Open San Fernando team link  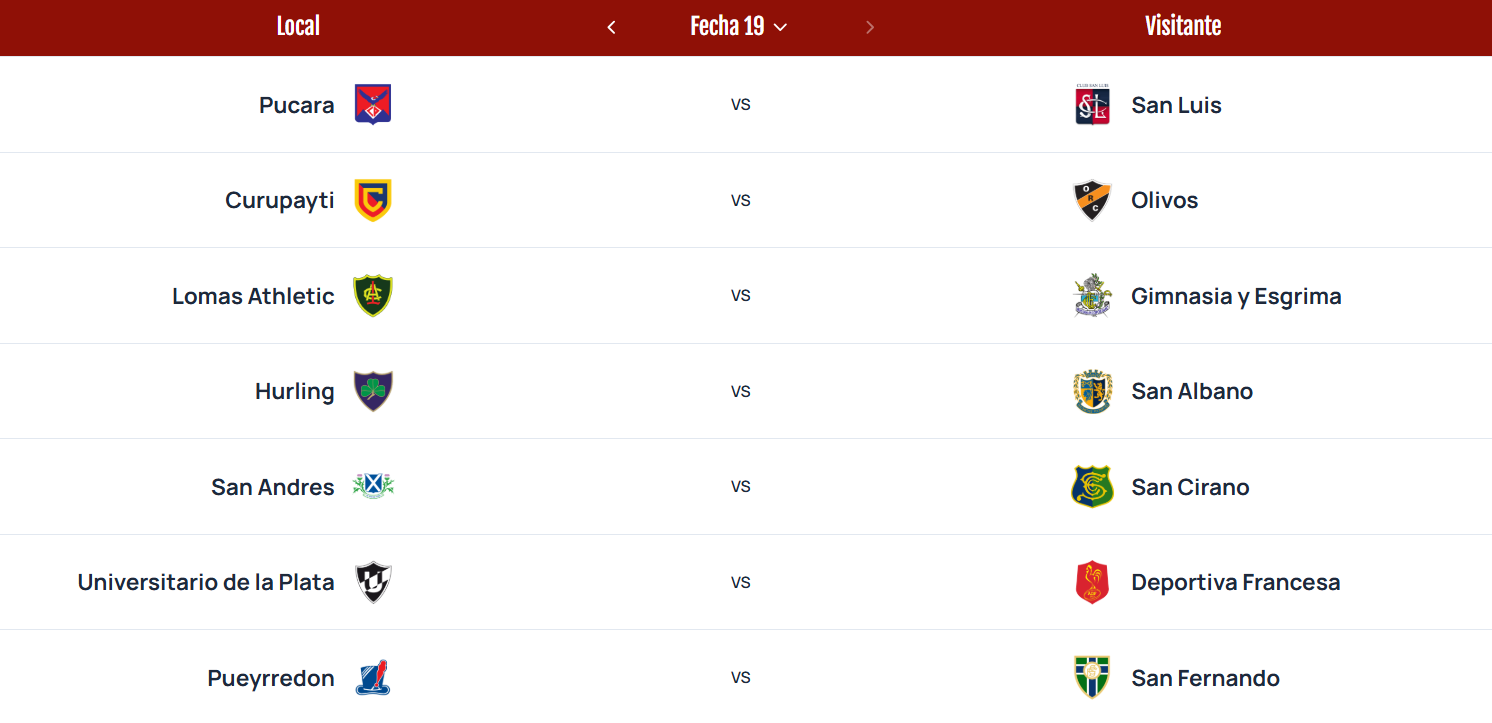[1205, 678]
